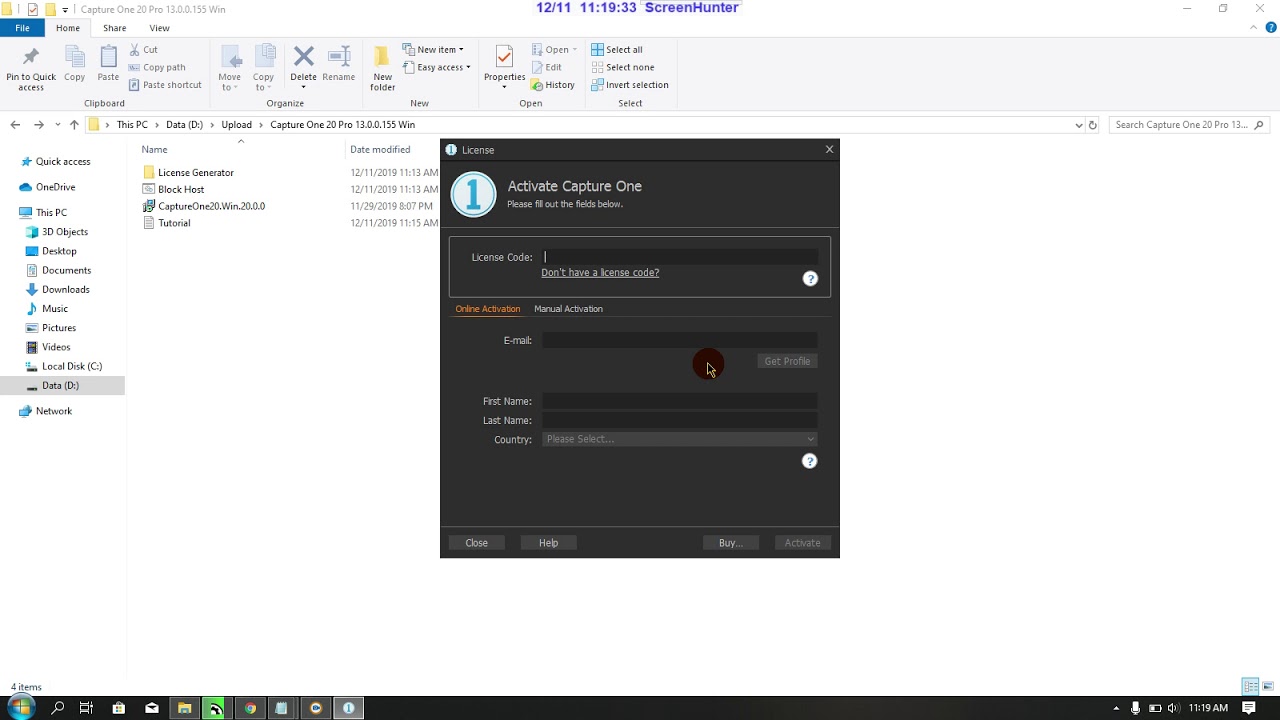Go back using the Explorer back arrow
The width and height of the screenshot is (1280, 720).
(x=15, y=125)
